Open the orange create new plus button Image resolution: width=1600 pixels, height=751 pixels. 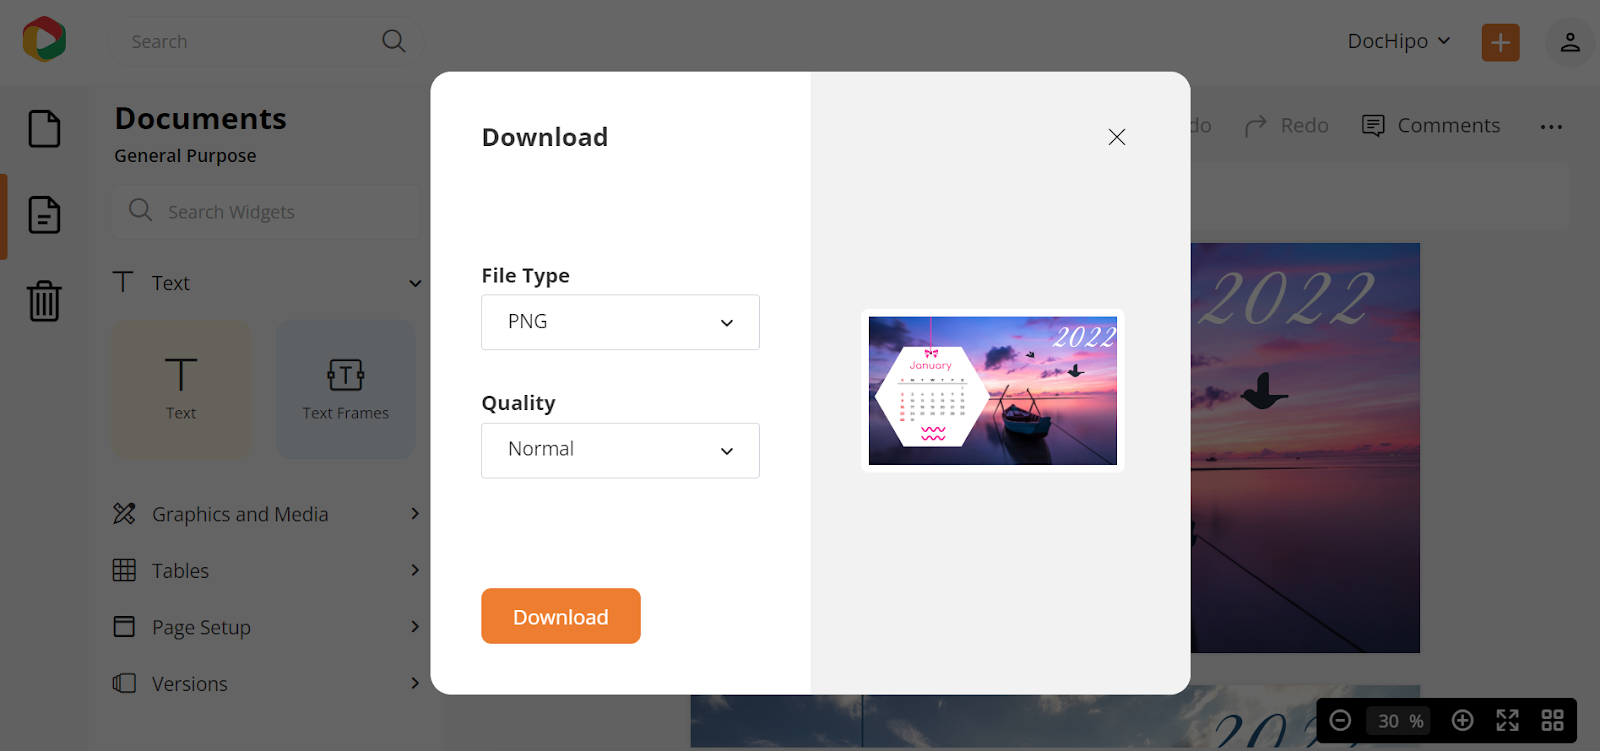[x=1500, y=42]
